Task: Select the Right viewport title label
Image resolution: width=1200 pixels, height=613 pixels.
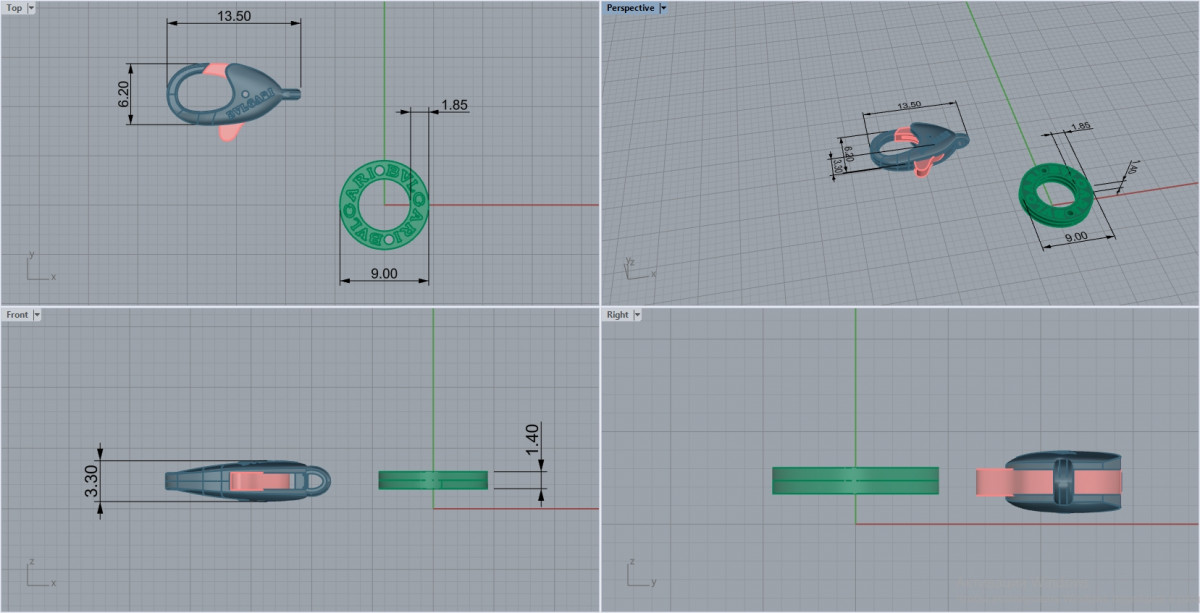Action: (x=617, y=315)
